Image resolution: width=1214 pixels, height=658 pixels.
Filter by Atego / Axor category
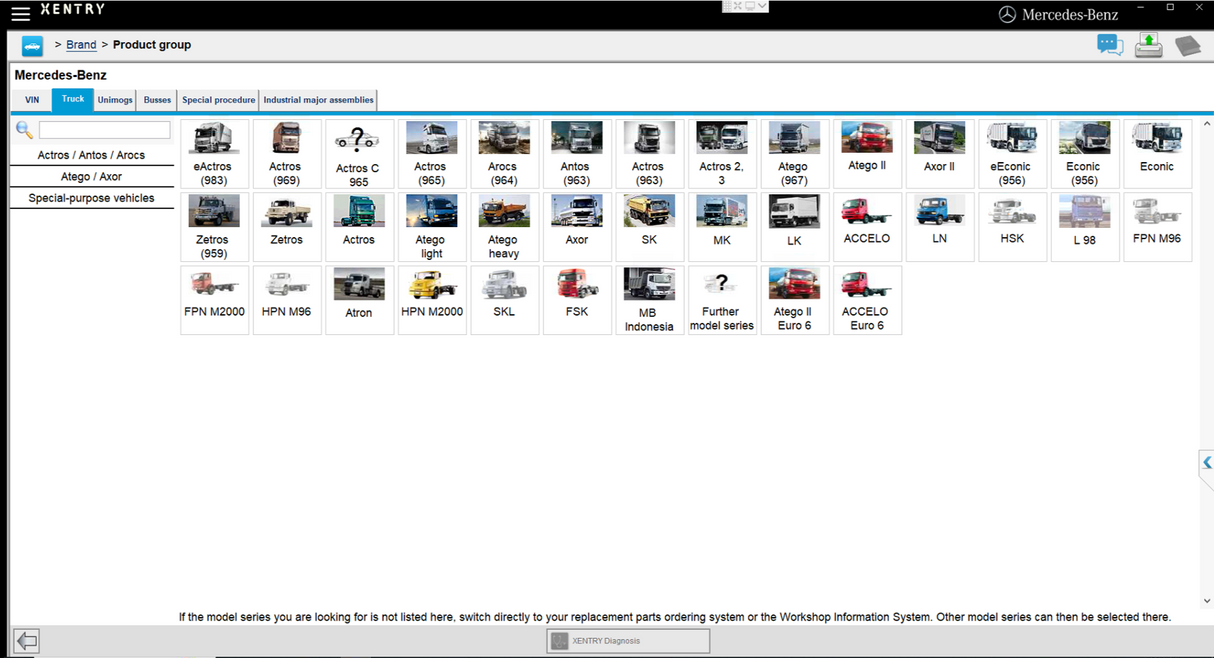click(91, 177)
